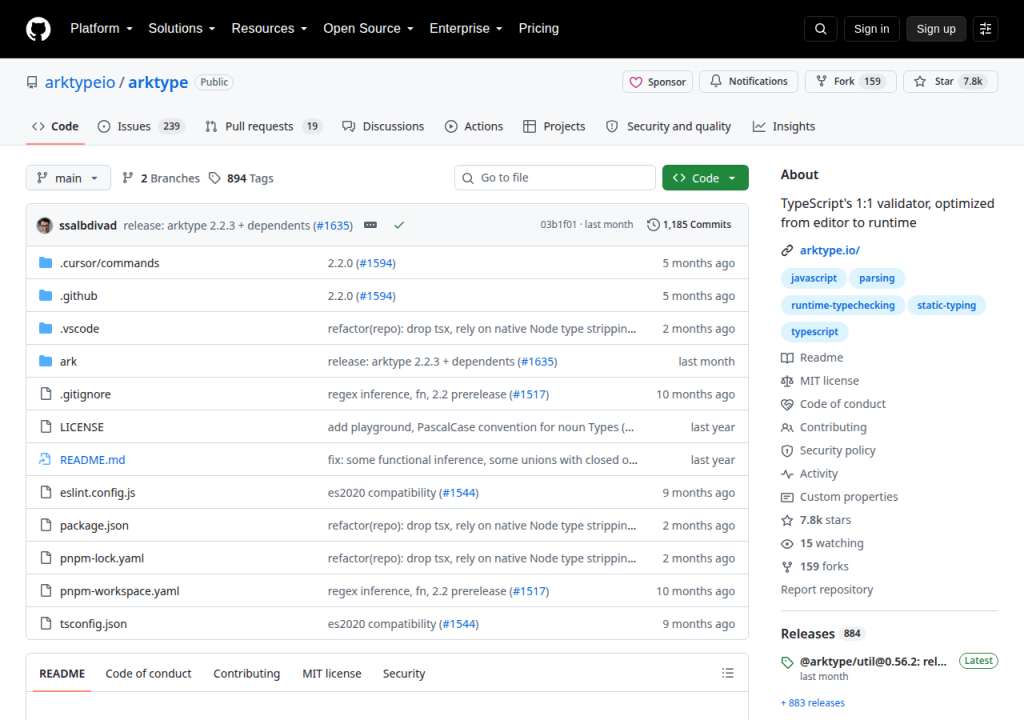Click the GitHub logo icon

click(x=38, y=29)
